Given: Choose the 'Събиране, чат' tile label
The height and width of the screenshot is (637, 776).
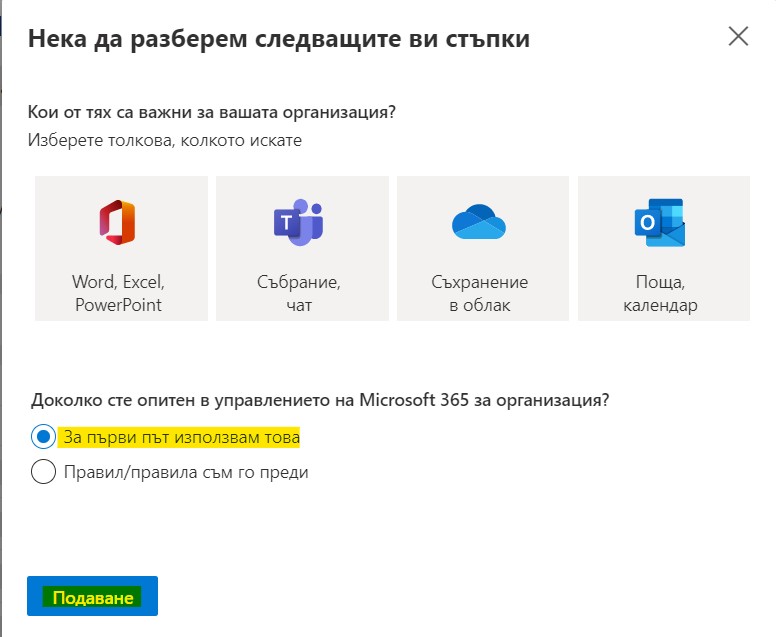Looking at the screenshot, I should click(x=298, y=293).
